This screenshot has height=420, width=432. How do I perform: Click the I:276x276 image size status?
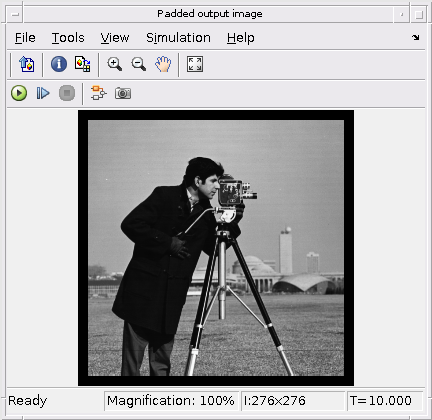293,401
